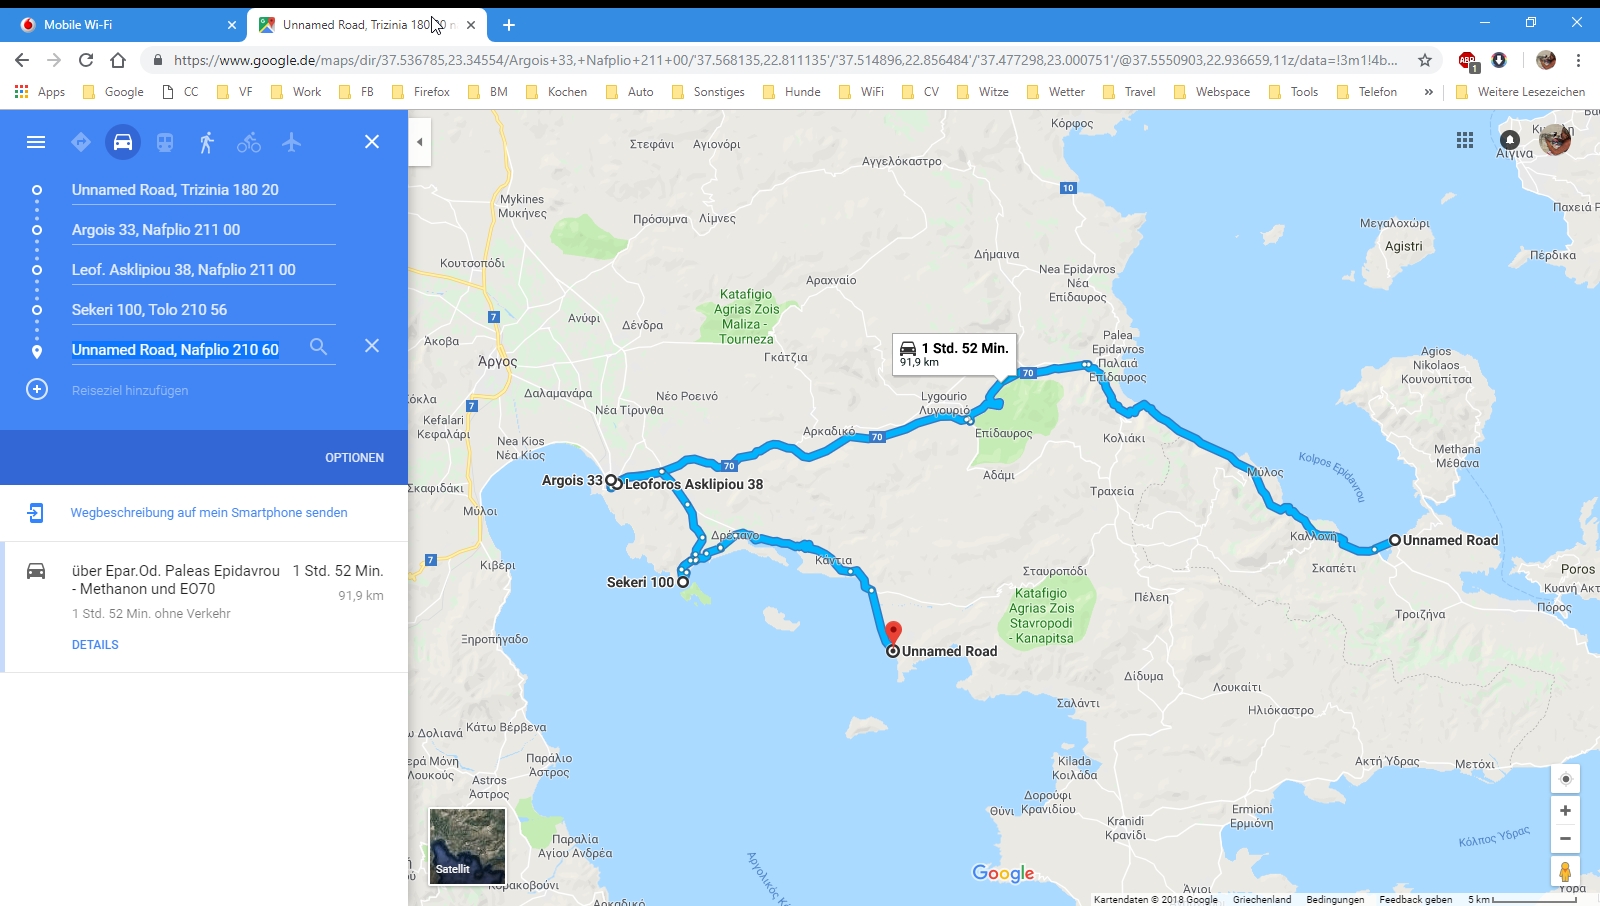Screen dimensions: 1600x906
Task: Show my location on the map
Action: 1566,779
